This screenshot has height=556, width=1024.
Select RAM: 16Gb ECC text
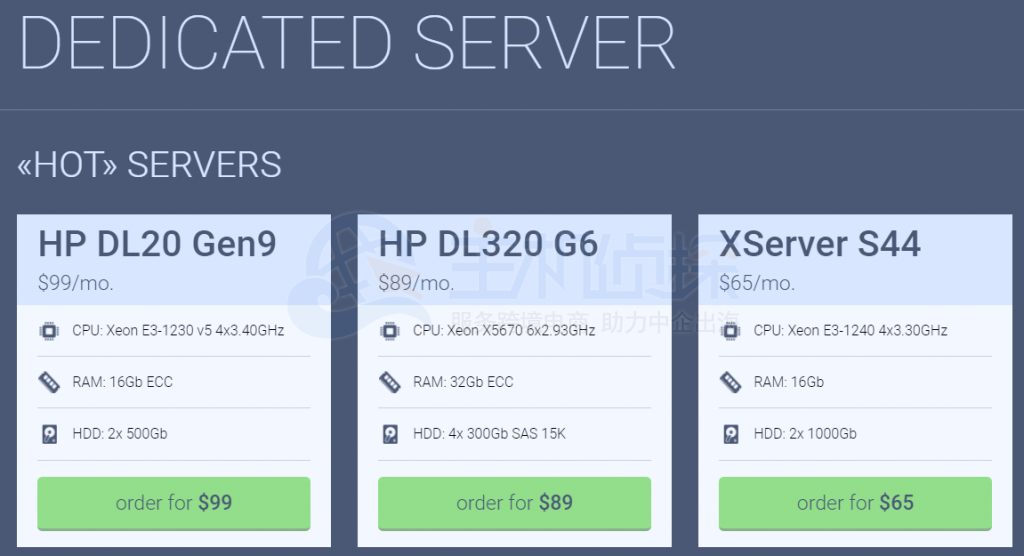[x=123, y=382]
